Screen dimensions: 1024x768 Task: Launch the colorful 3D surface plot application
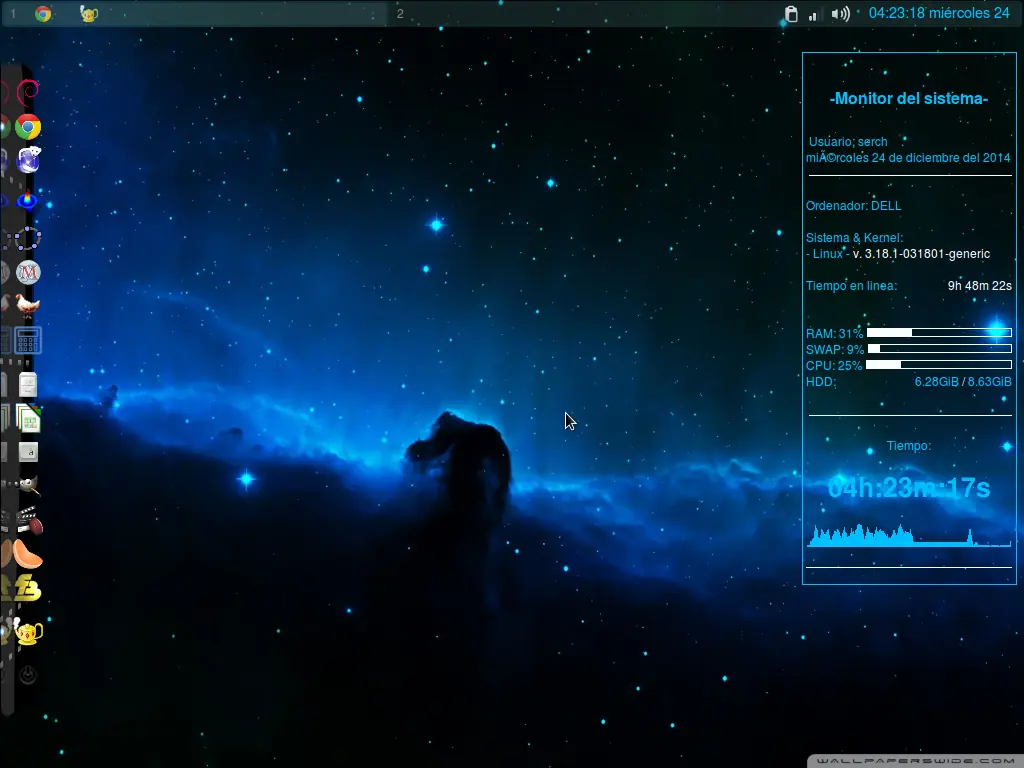[27, 200]
